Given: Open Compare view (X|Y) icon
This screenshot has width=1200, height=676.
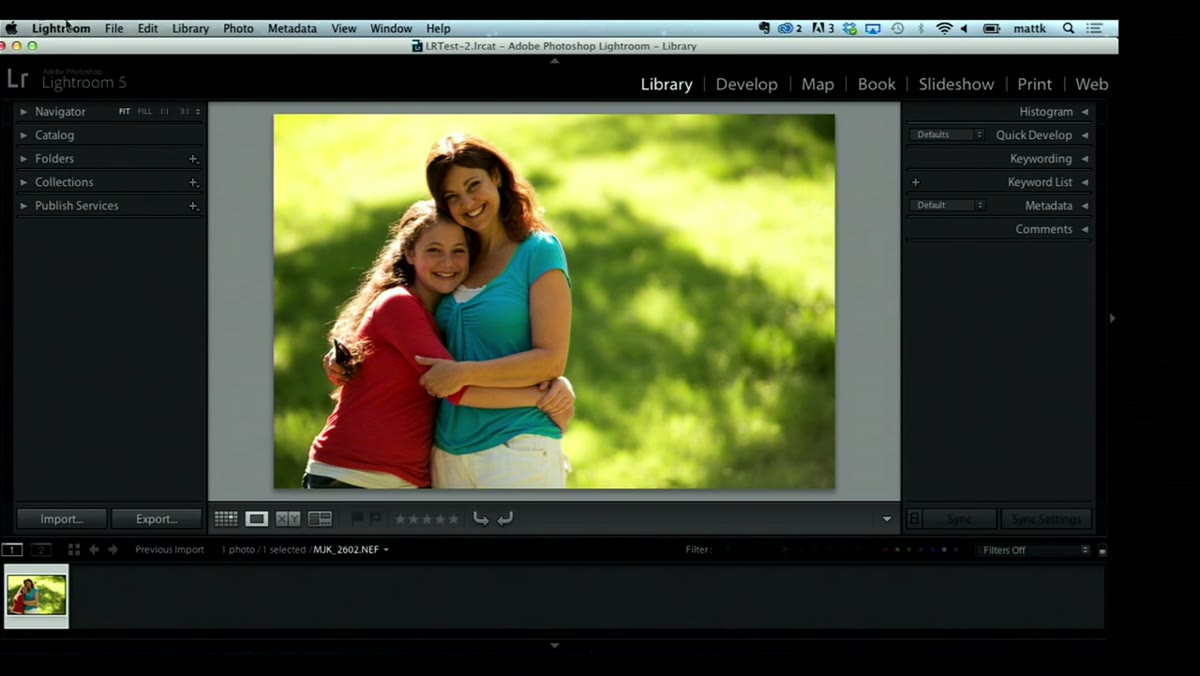Looking at the screenshot, I should click(x=288, y=519).
